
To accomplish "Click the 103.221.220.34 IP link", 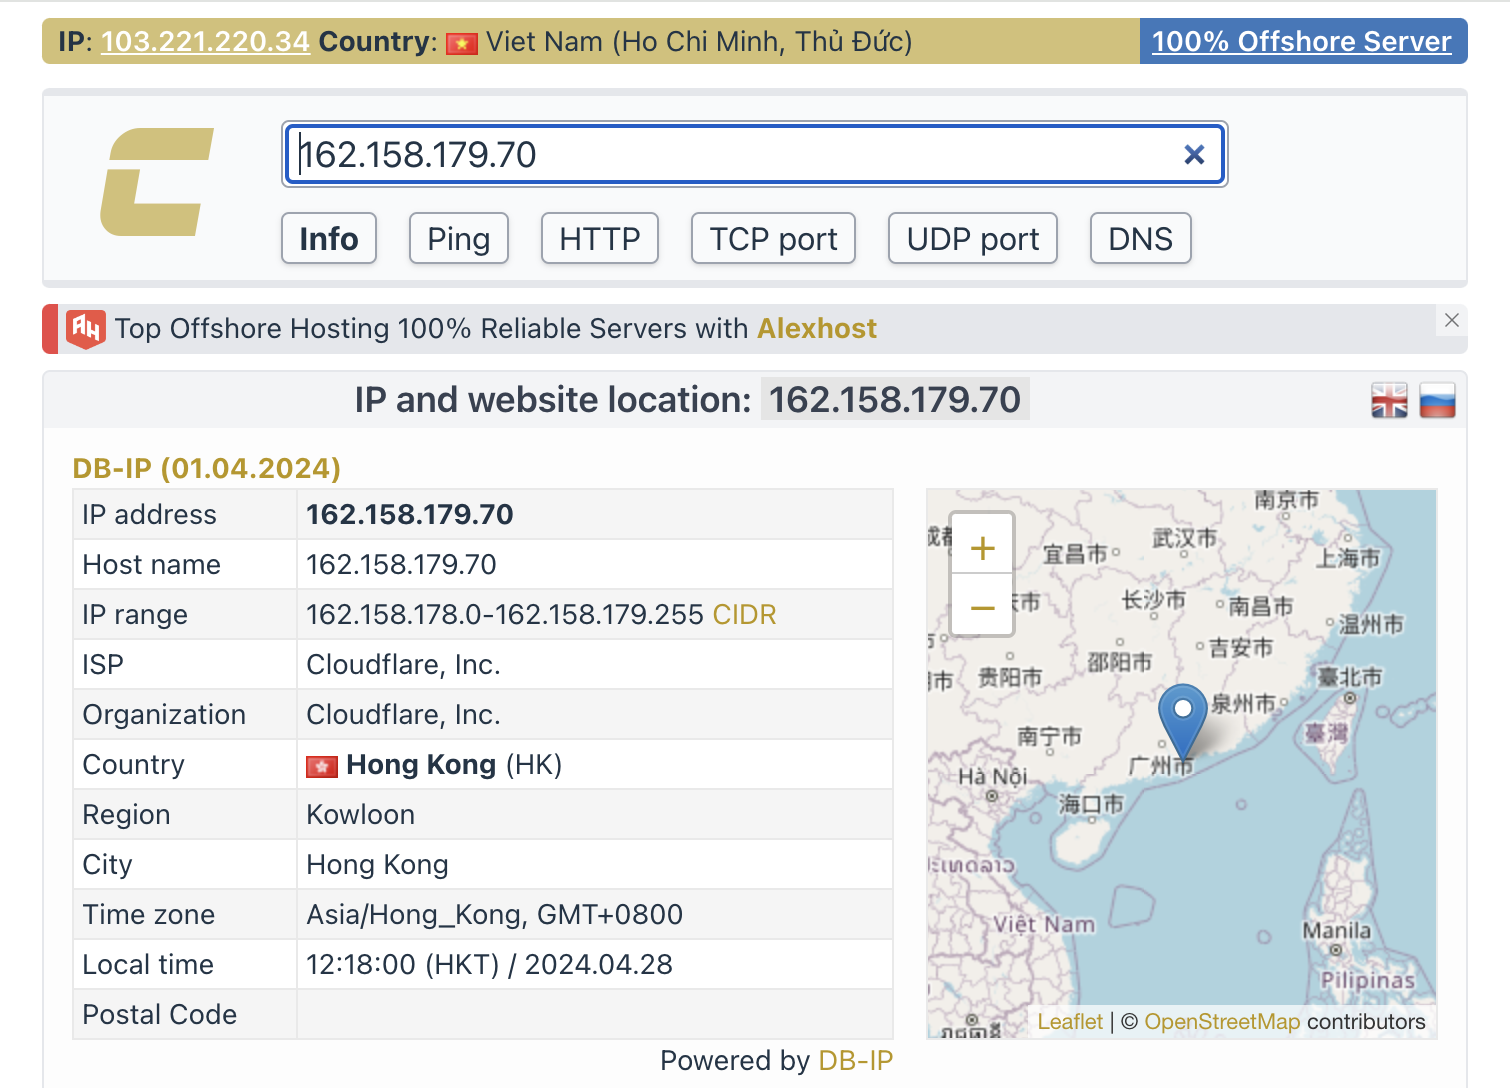I will point(206,42).
